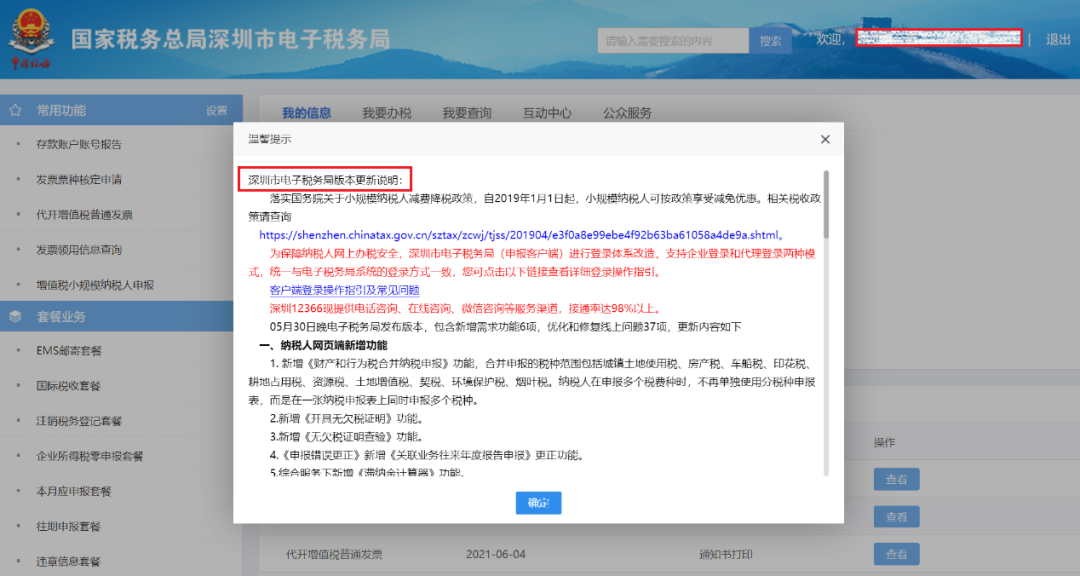This screenshot has width=1080, height=576.
Task: Open 企业所得税零申报套餐 in the sidebar
Action: (90, 456)
